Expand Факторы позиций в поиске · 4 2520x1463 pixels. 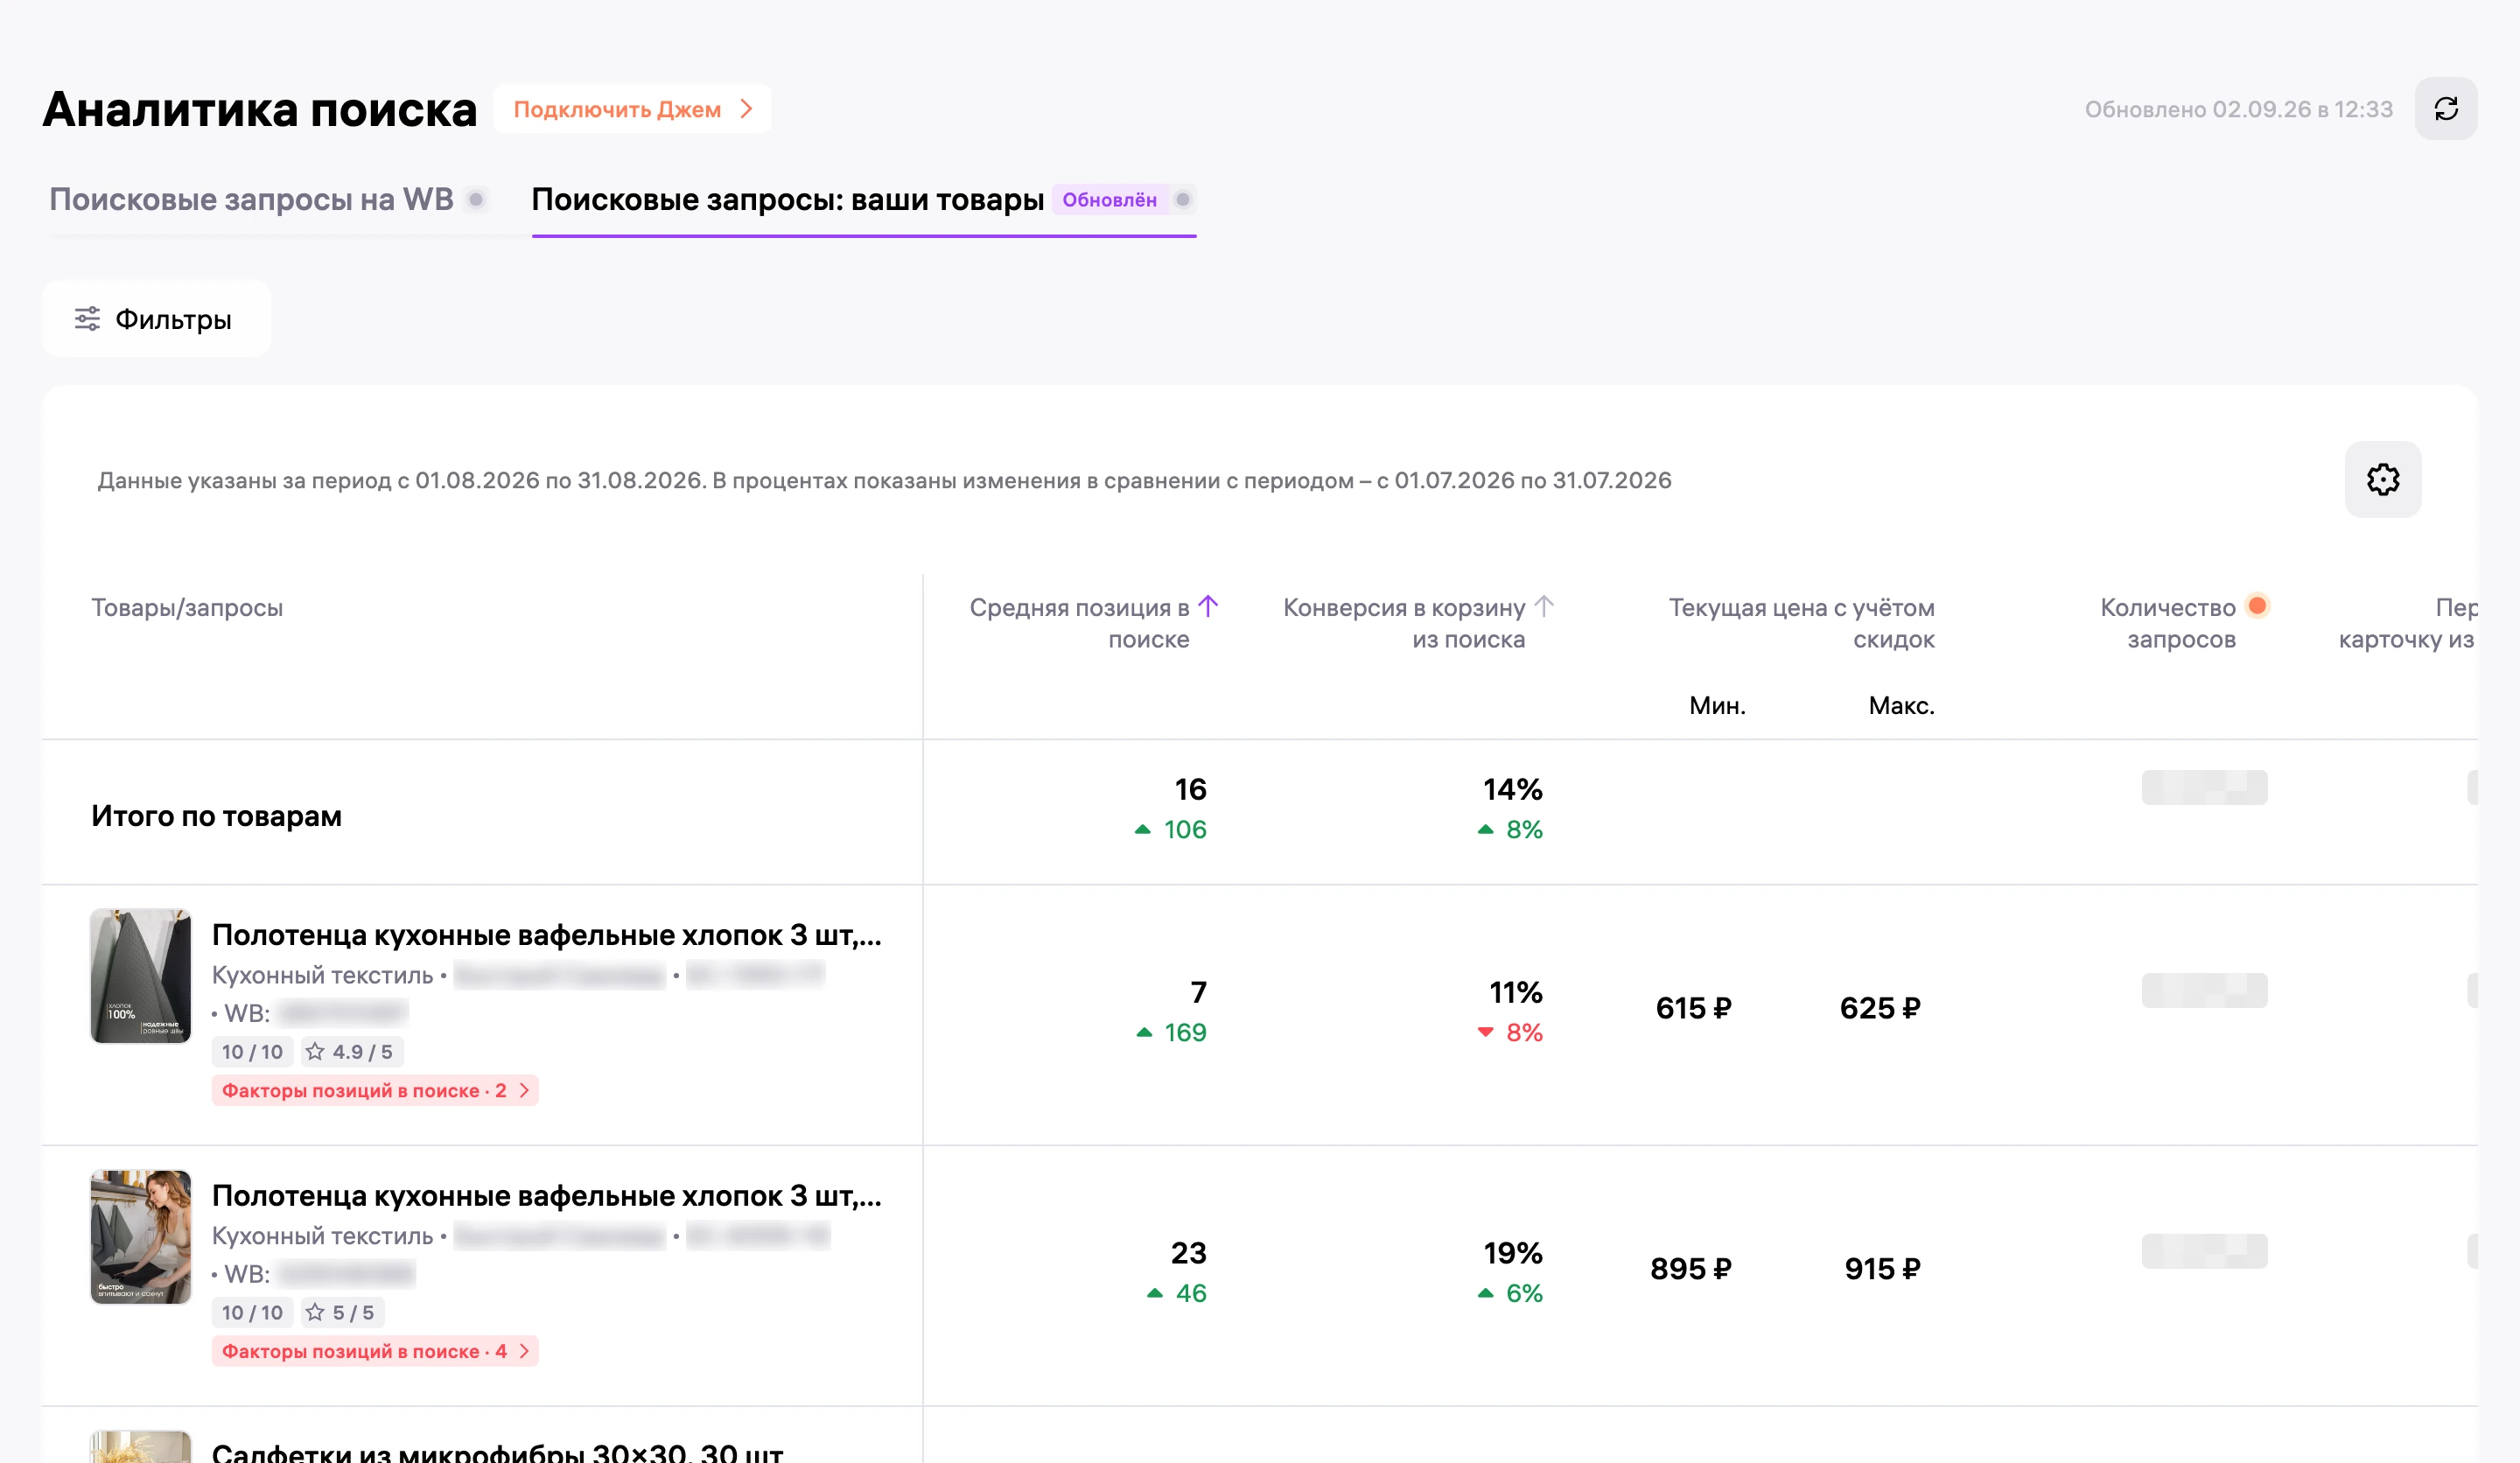coord(375,1351)
